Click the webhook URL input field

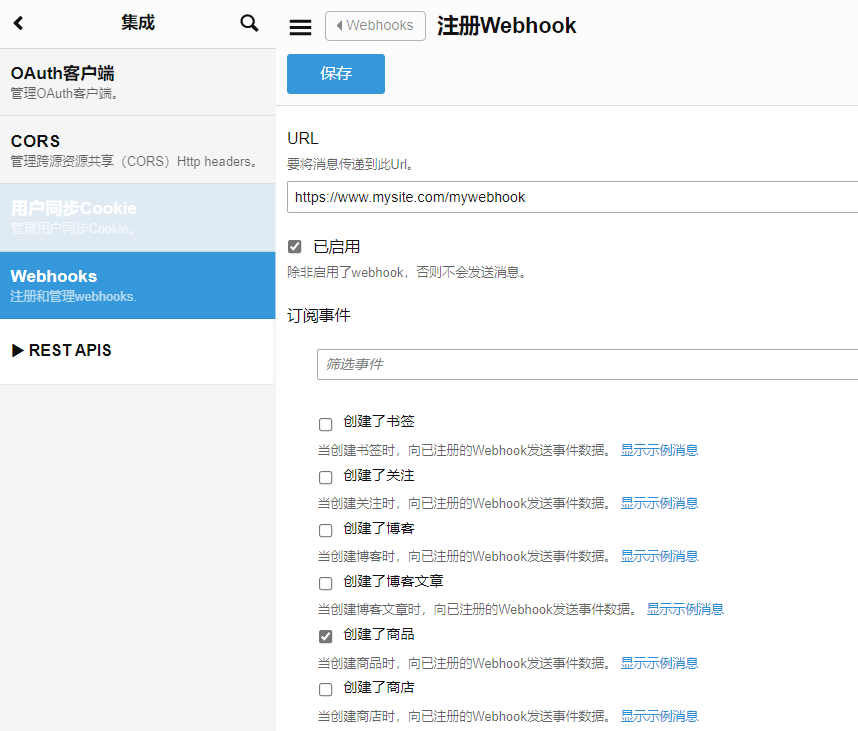[x=570, y=197]
